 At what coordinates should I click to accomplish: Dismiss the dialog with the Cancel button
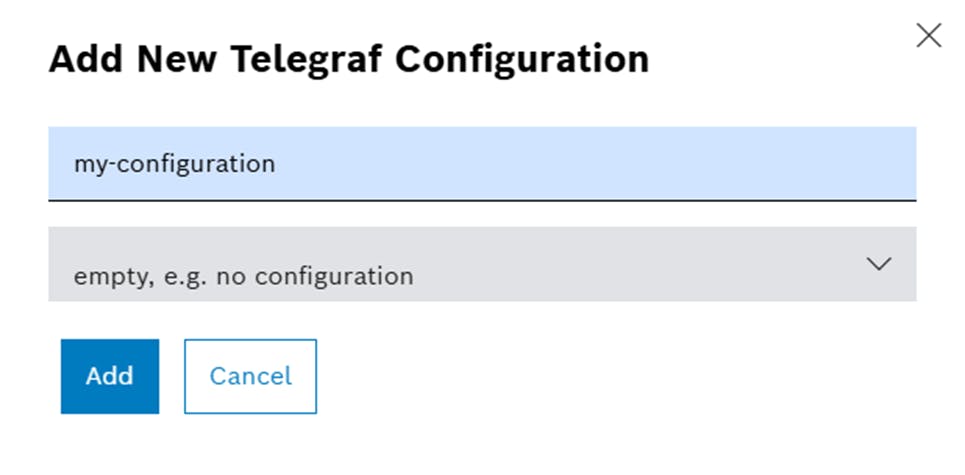click(250, 376)
